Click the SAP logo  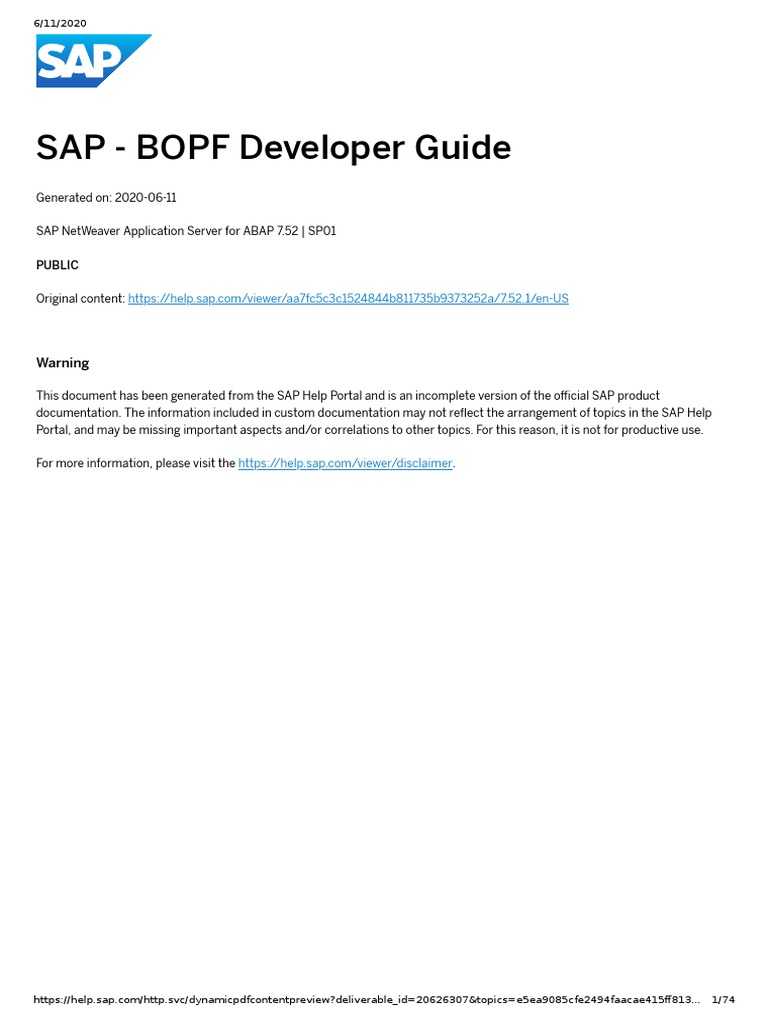pyautogui.click(x=93, y=60)
